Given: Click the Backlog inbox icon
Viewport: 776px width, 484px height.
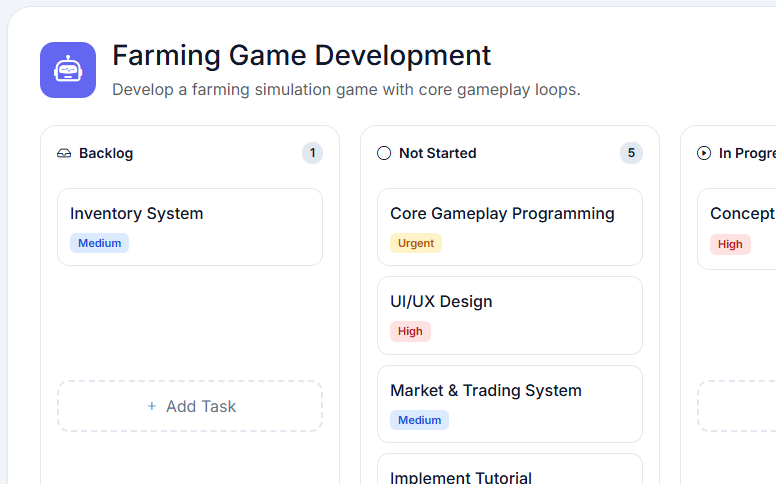Looking at the screenshot, I should point(64,153).
